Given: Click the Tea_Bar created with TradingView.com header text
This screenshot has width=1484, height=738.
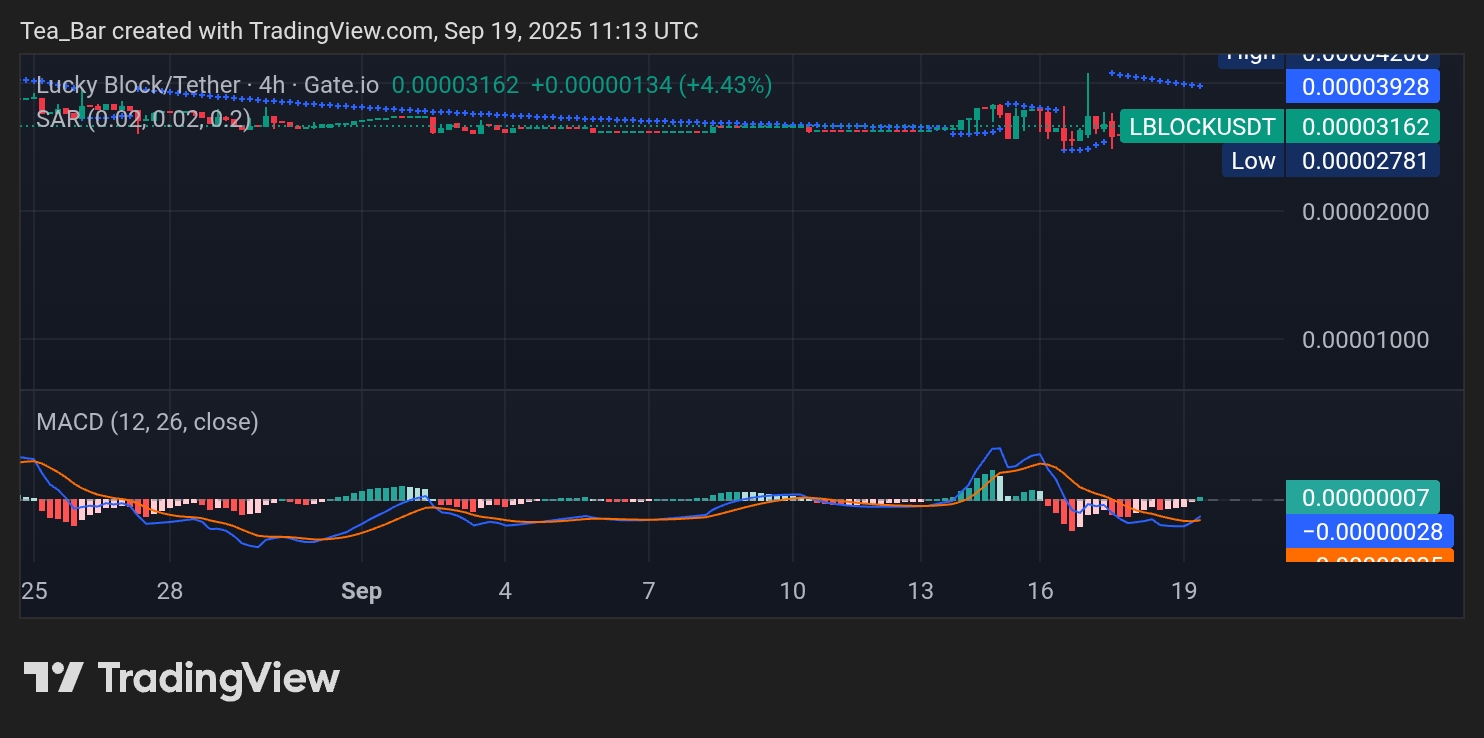Looking at the screenshot, I should click(x=360, y=31).
